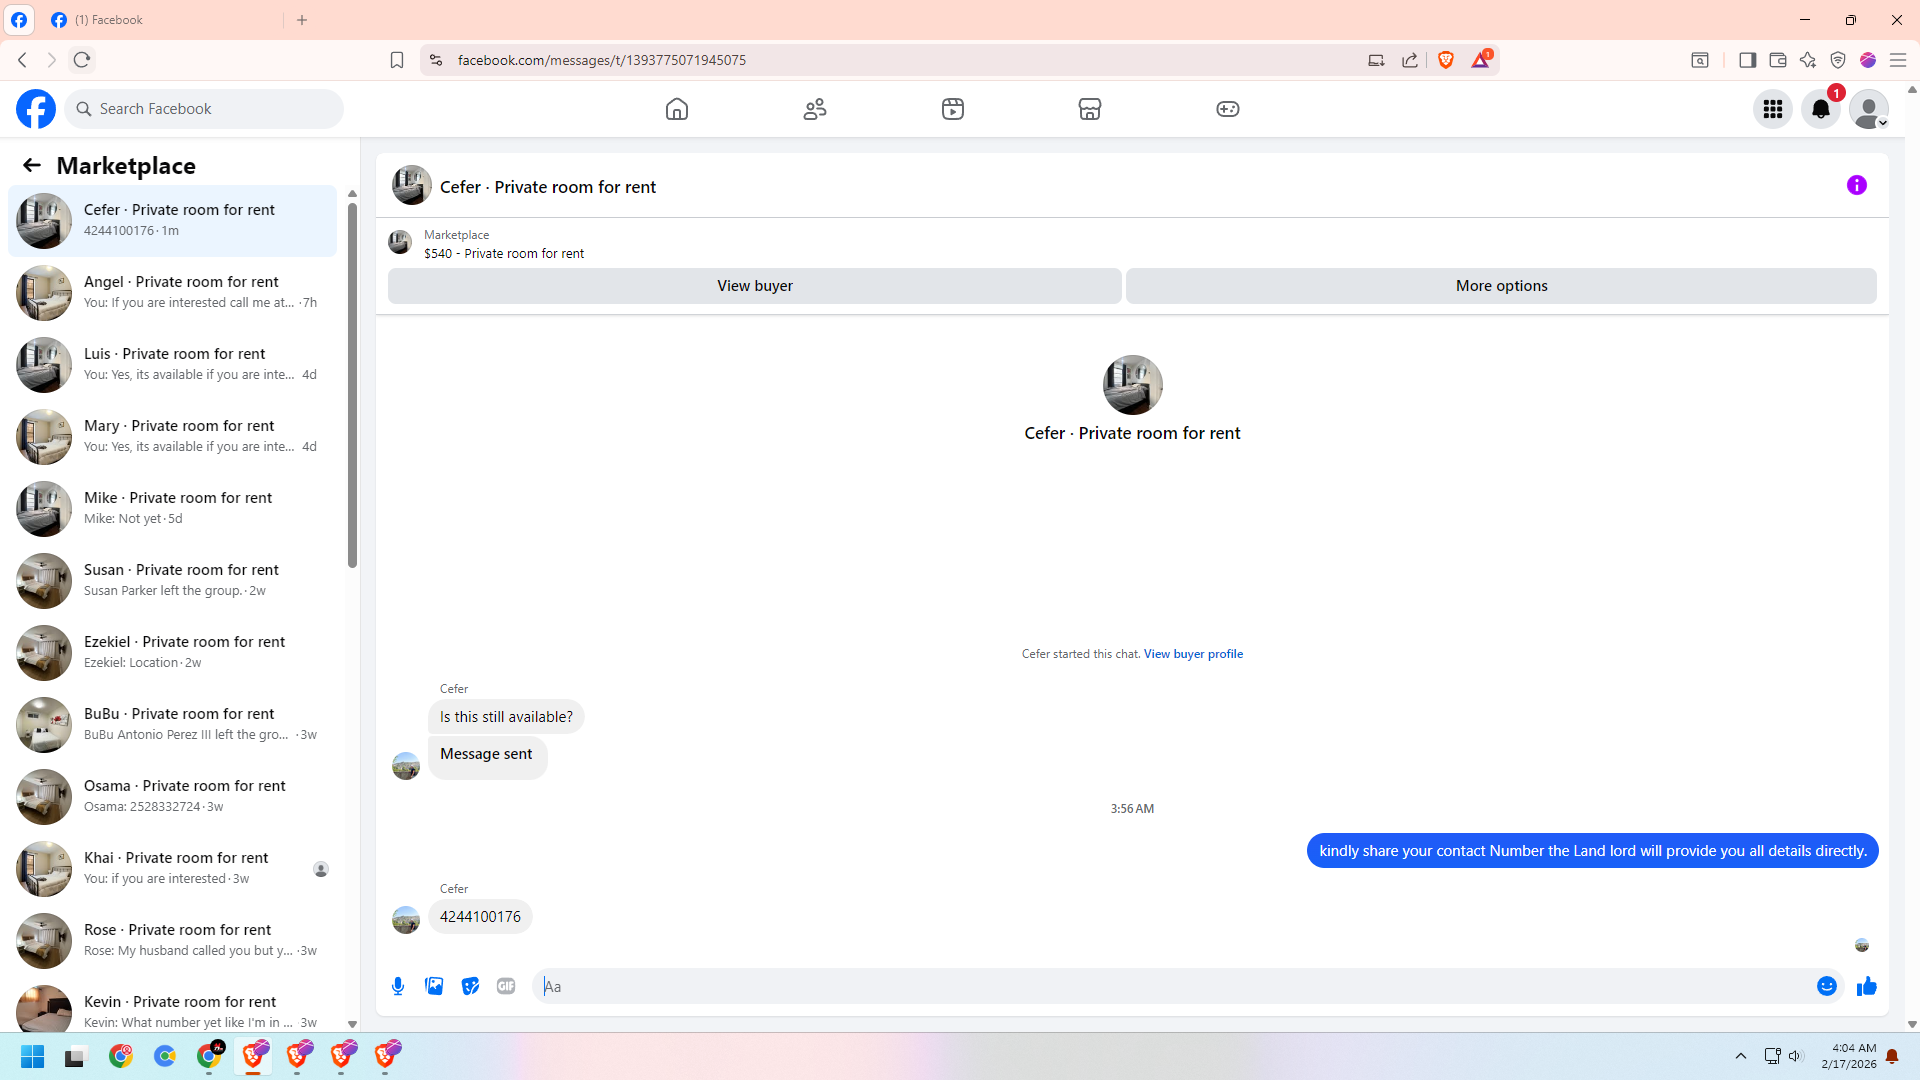
Task: Click the Cefer chat header avatar
Action: pos(411,185)
